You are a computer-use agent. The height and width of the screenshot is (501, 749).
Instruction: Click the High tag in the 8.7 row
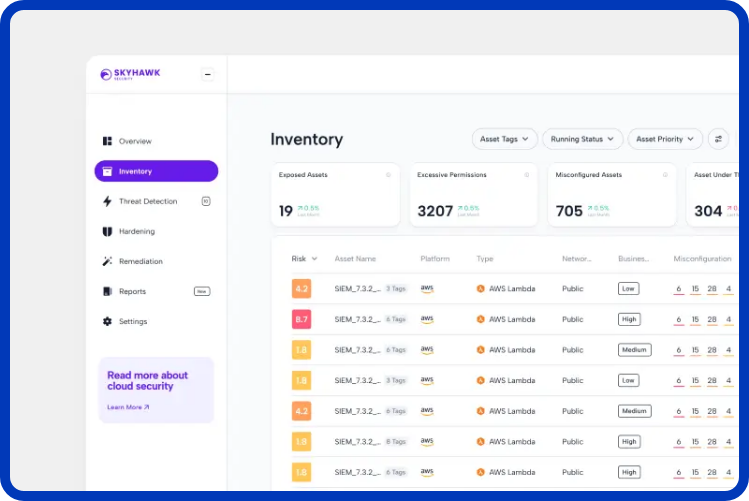(629, 320)
